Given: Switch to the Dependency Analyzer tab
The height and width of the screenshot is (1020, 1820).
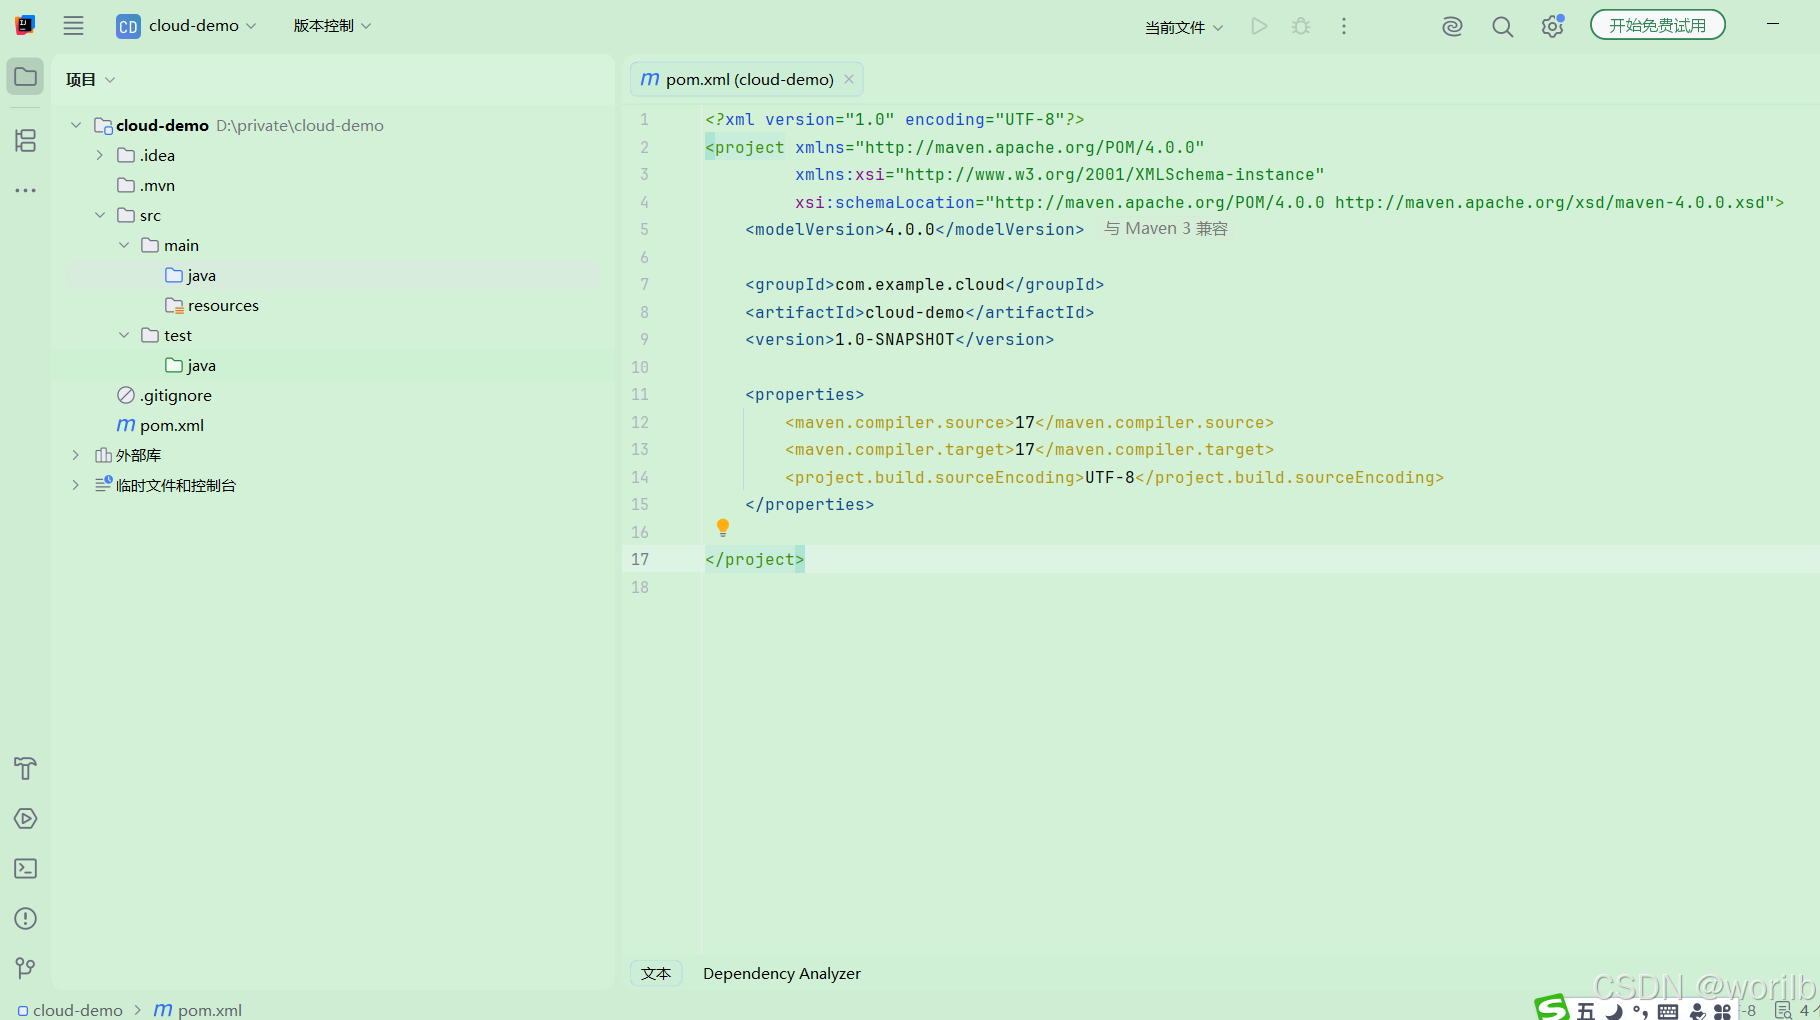Looking at the screenshot, I should (x=782, y=973).
